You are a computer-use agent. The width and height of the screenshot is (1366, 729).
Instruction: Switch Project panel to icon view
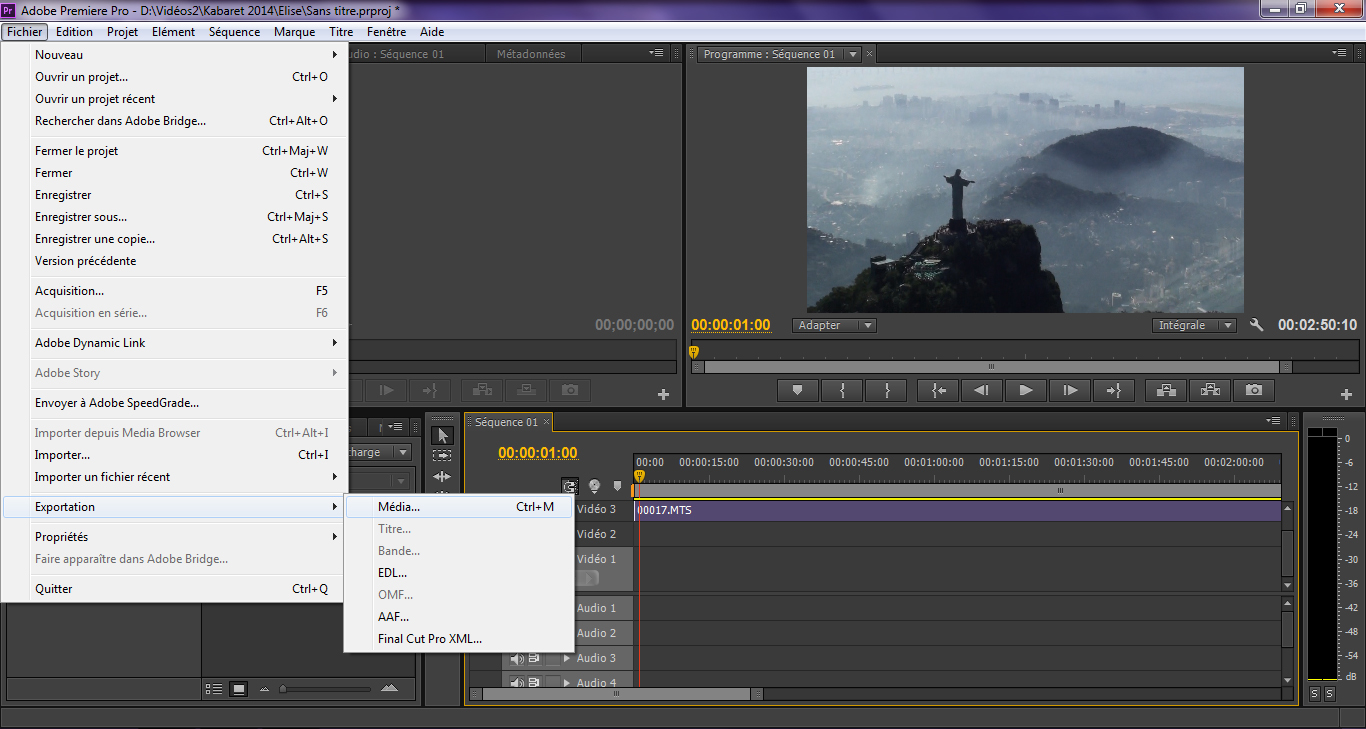238,689
